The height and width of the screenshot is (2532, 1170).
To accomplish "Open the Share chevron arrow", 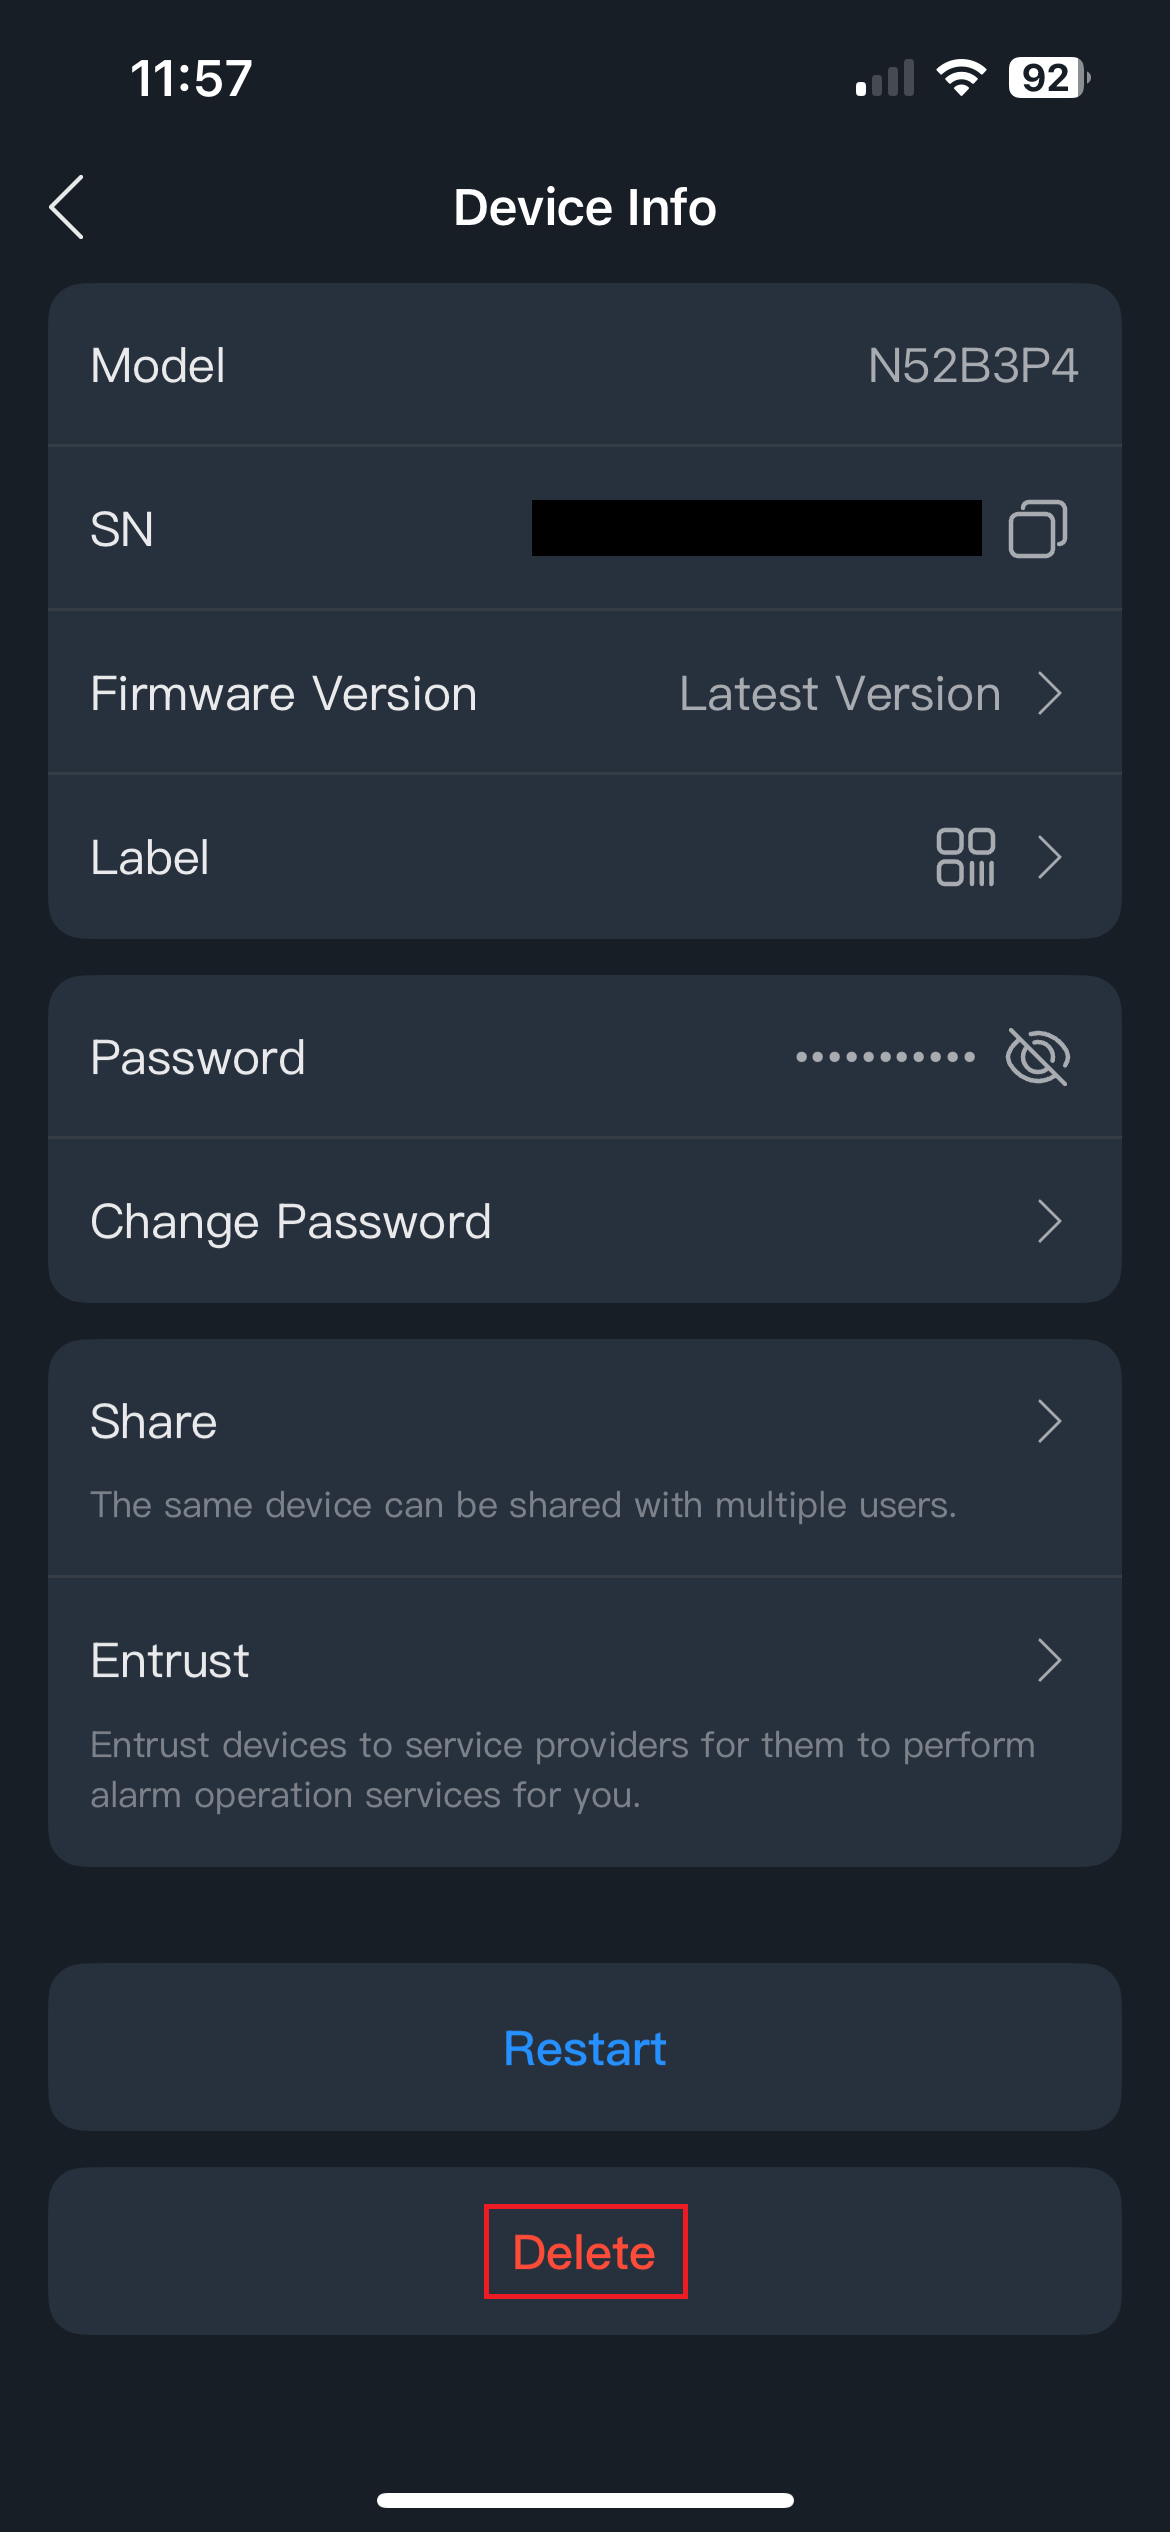I will [x=1049, y=1421].
